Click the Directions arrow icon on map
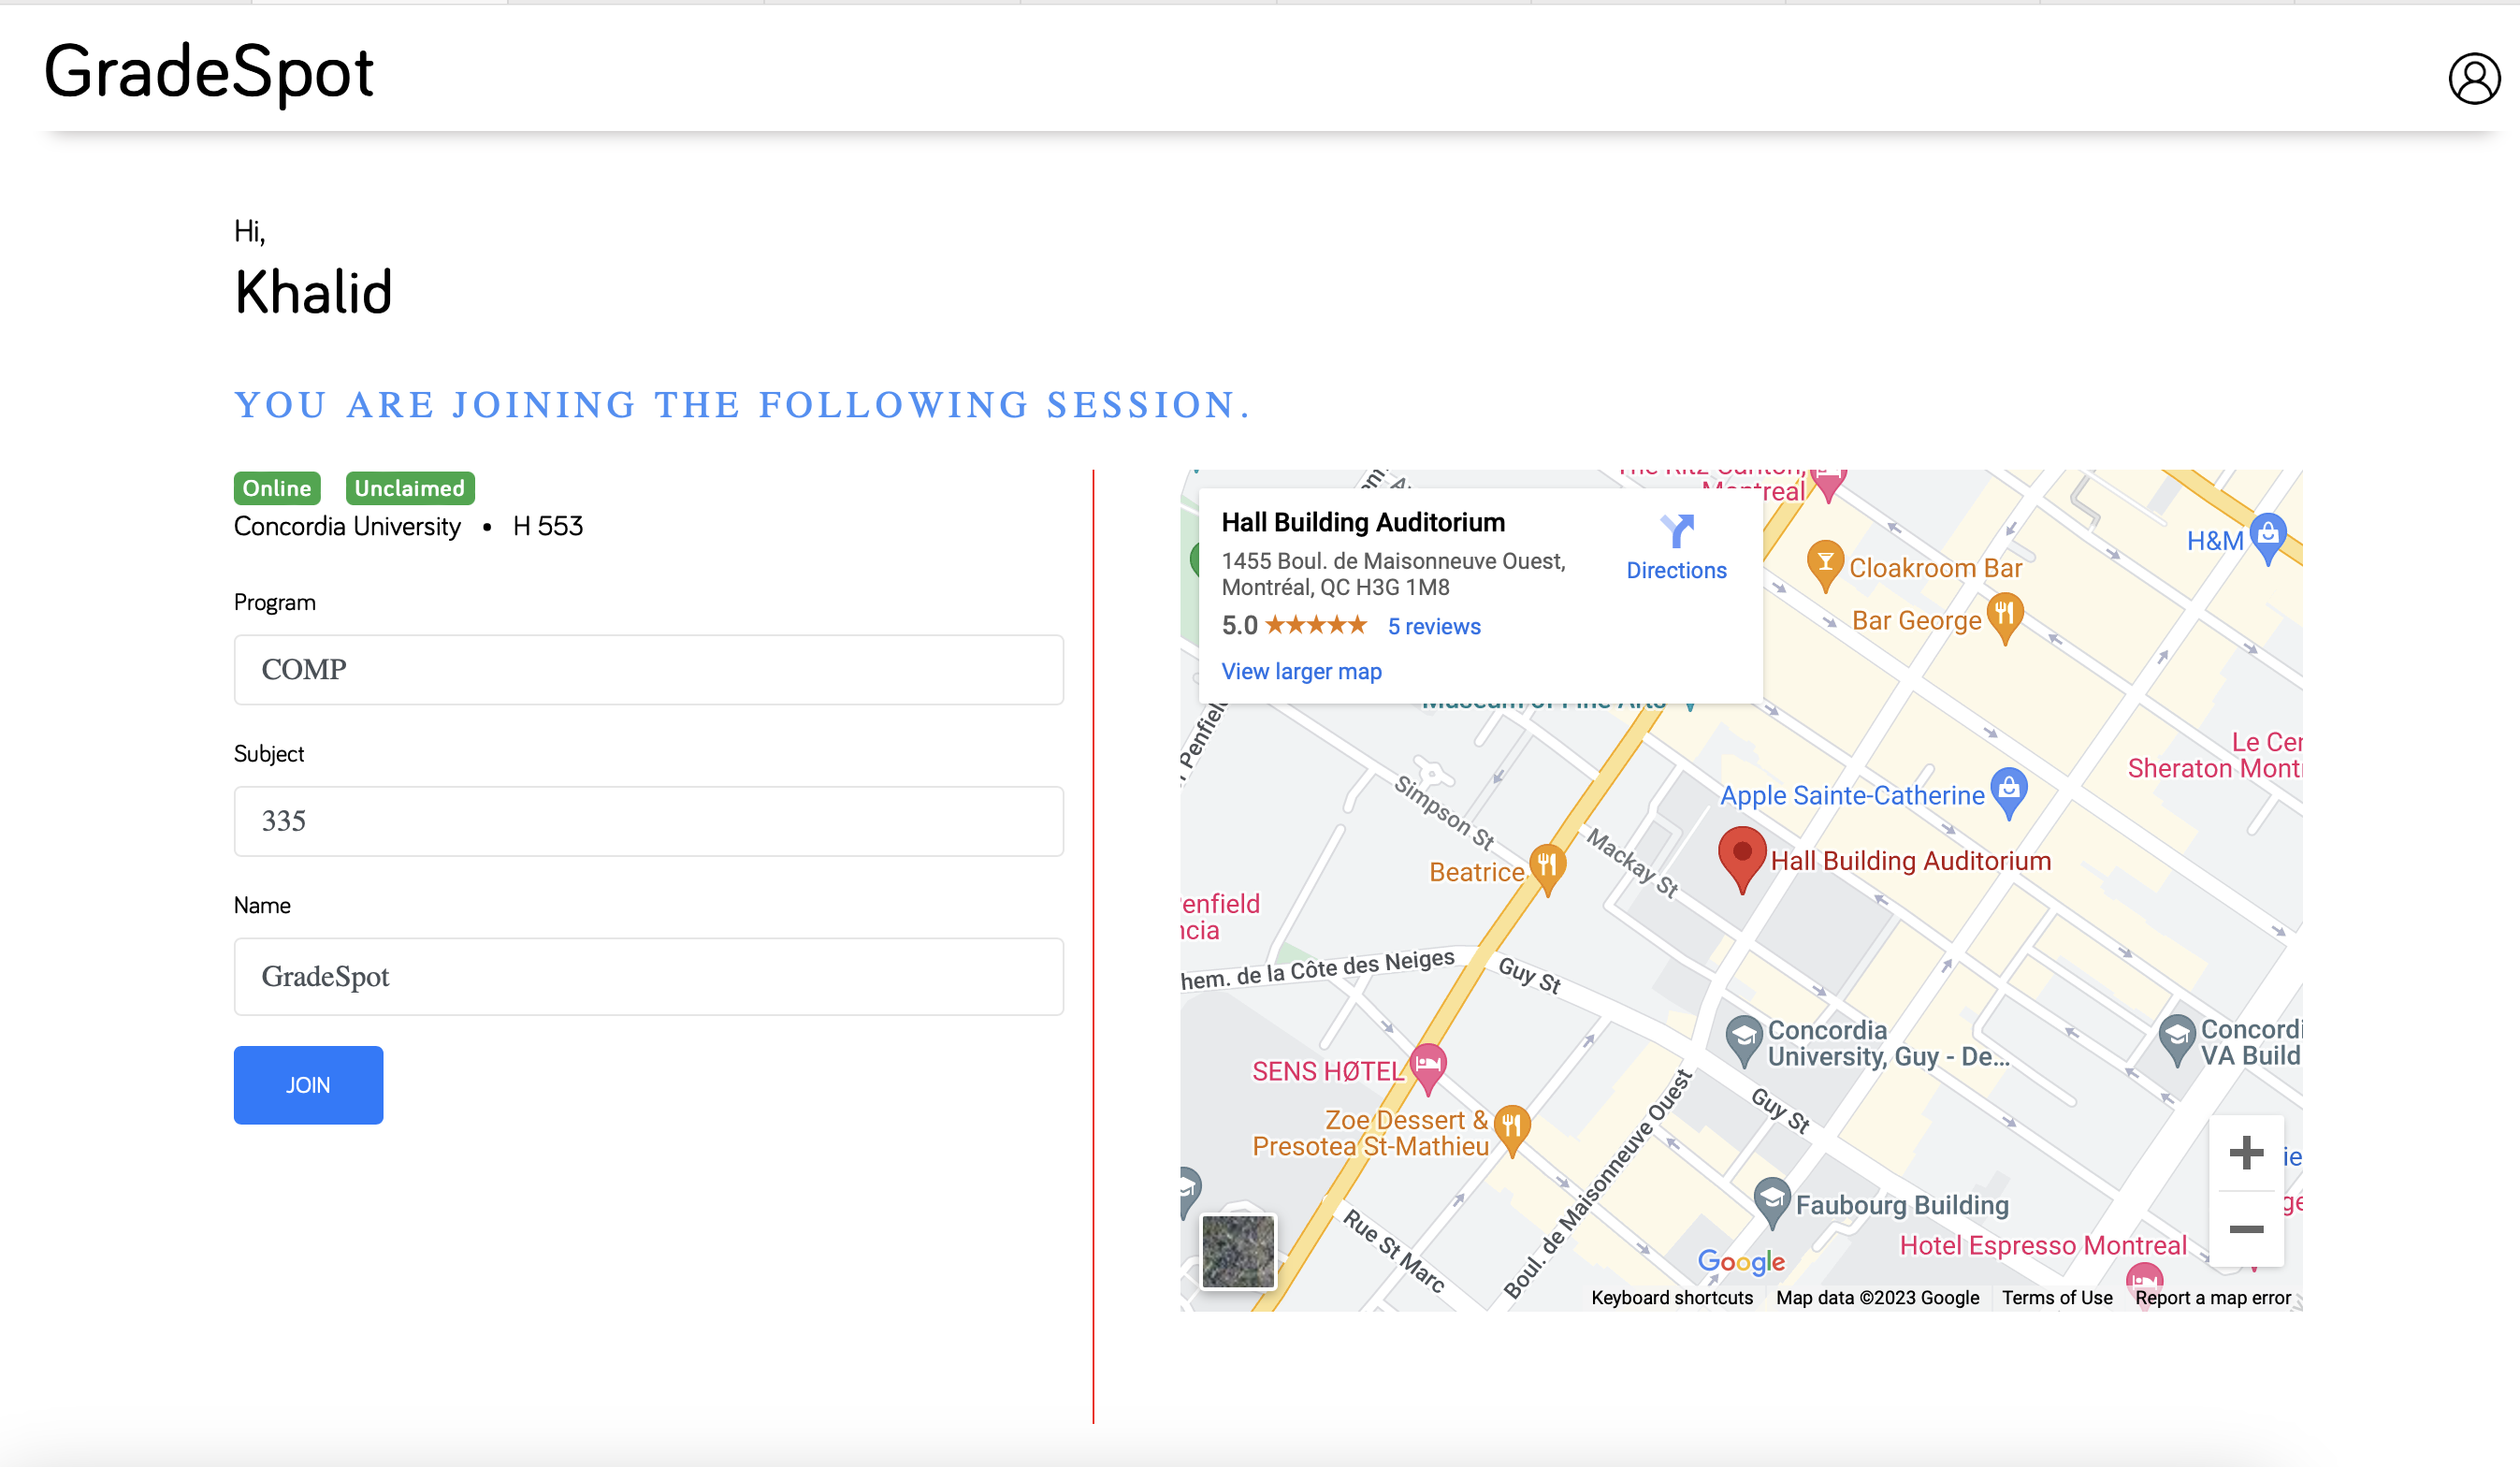This screenshot has width=2520, height=1467. tap(1676, 531)
